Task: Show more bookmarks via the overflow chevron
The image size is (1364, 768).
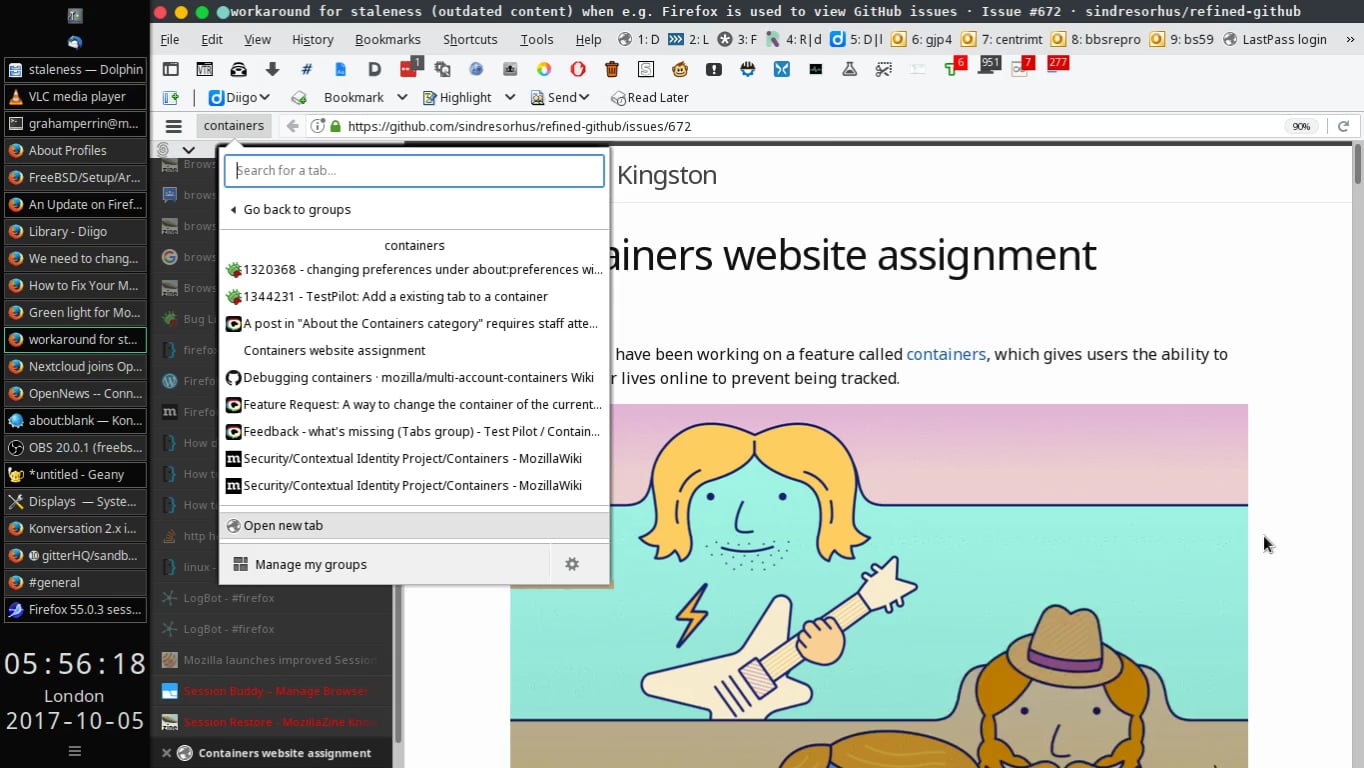Action: coord(1350,39)
